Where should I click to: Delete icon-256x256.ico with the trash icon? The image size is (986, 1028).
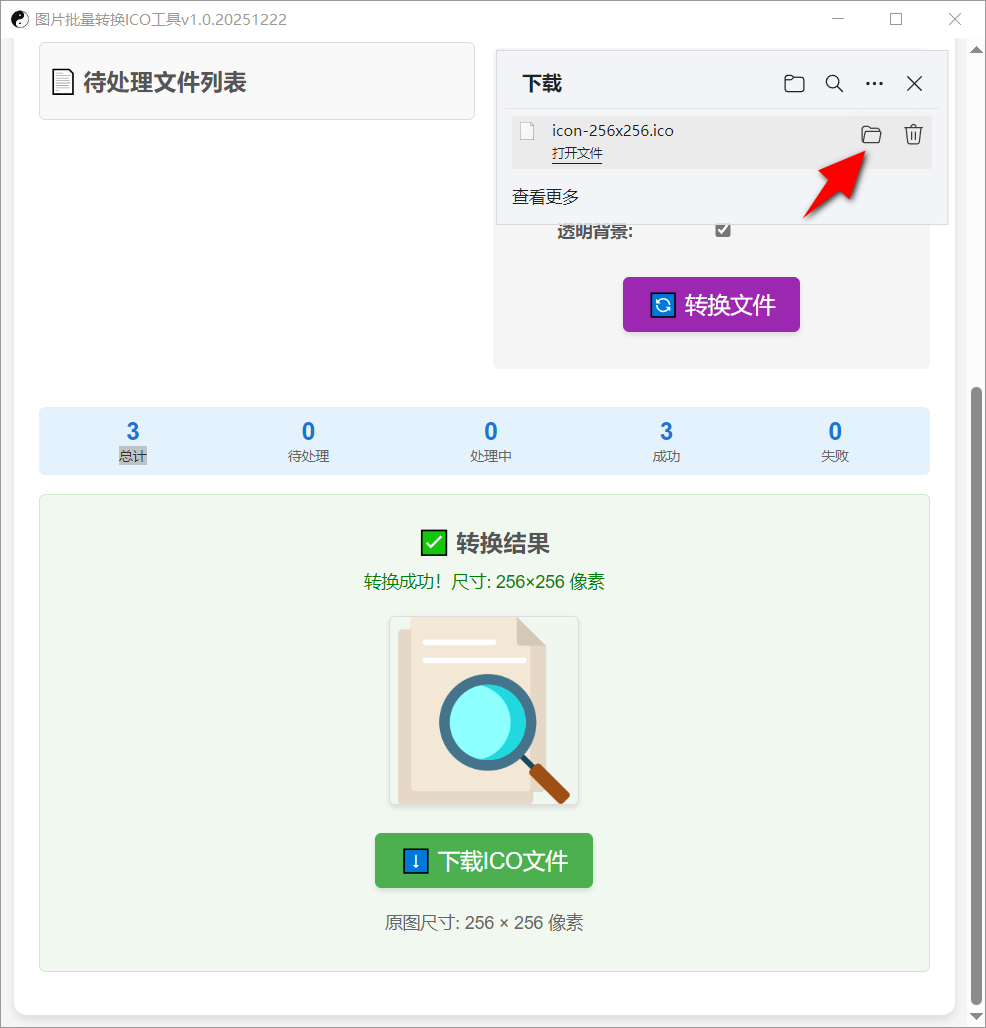912,134
